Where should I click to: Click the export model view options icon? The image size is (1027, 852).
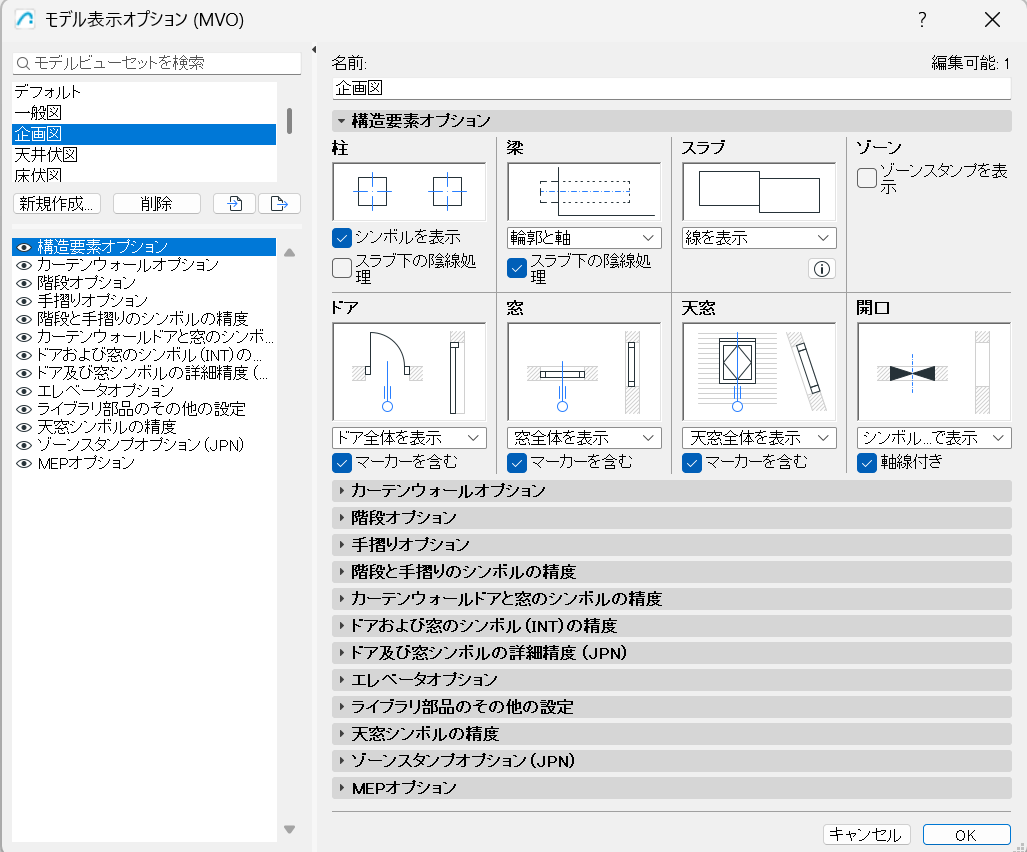[280, 203]
